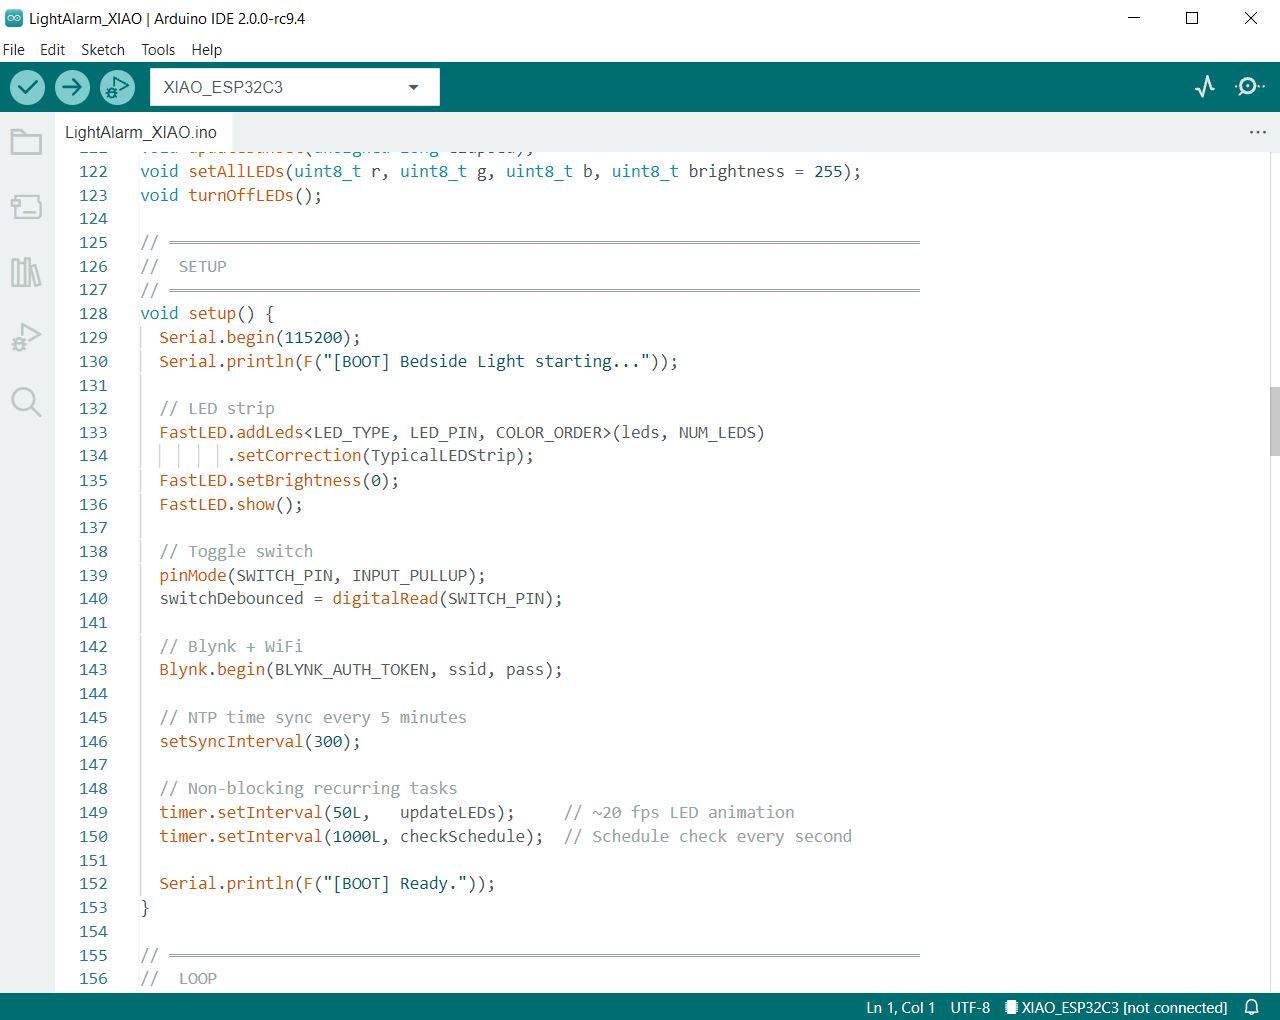
Task: Start debugging with the debug play icon
Action: 117,87
